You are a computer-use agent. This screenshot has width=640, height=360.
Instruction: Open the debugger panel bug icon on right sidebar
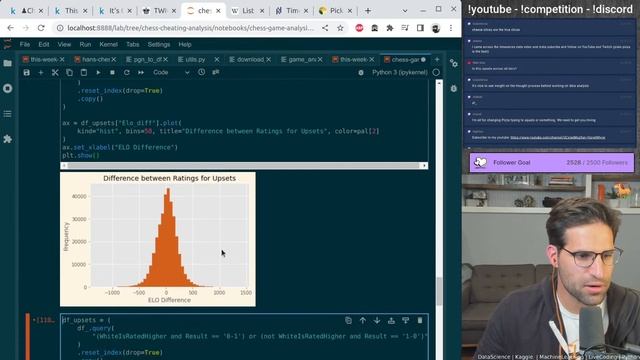(453, 89)
